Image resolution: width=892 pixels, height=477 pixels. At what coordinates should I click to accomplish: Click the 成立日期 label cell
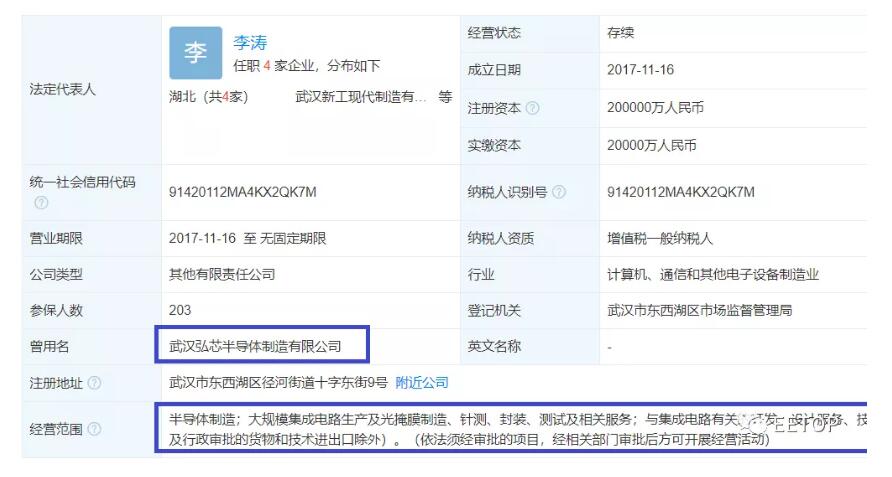point(529,70)
